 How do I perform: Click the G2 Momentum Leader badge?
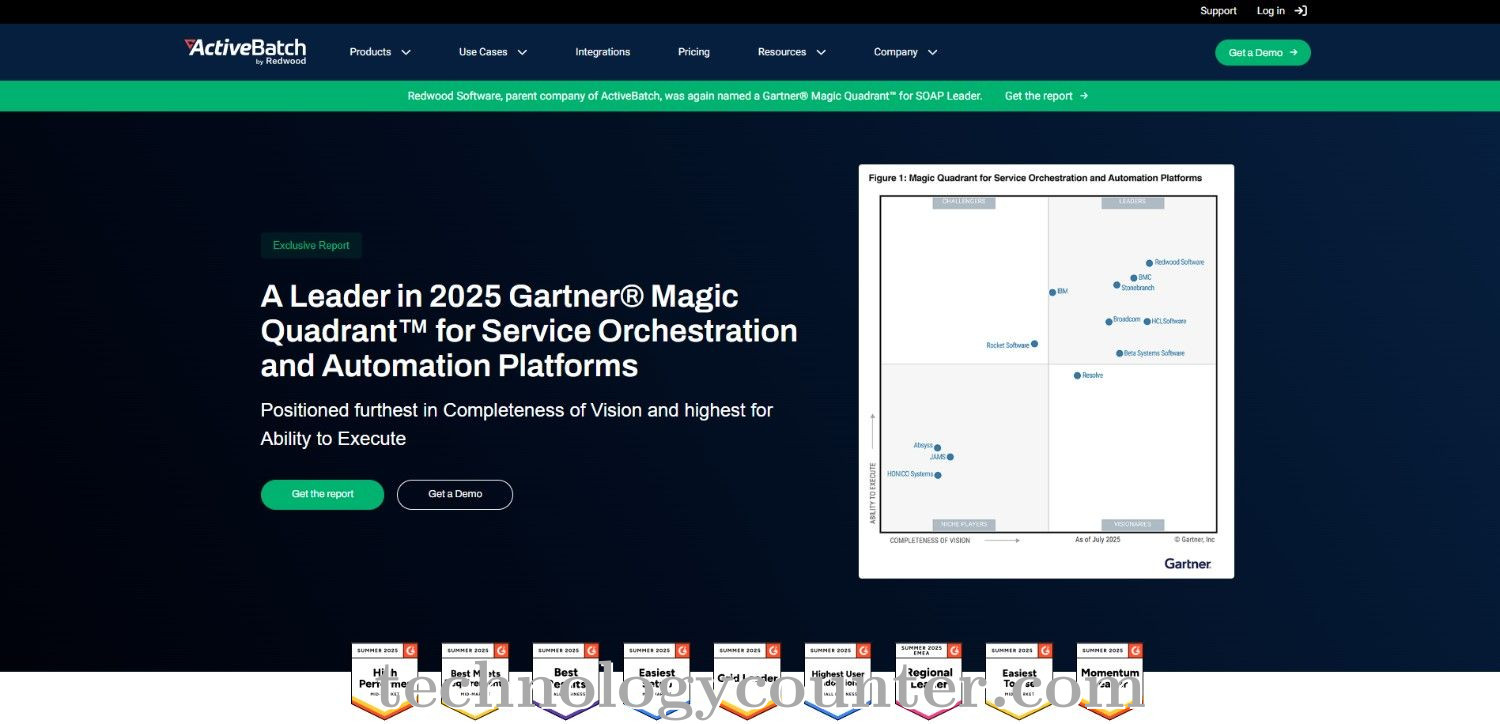click(1109, 680)
